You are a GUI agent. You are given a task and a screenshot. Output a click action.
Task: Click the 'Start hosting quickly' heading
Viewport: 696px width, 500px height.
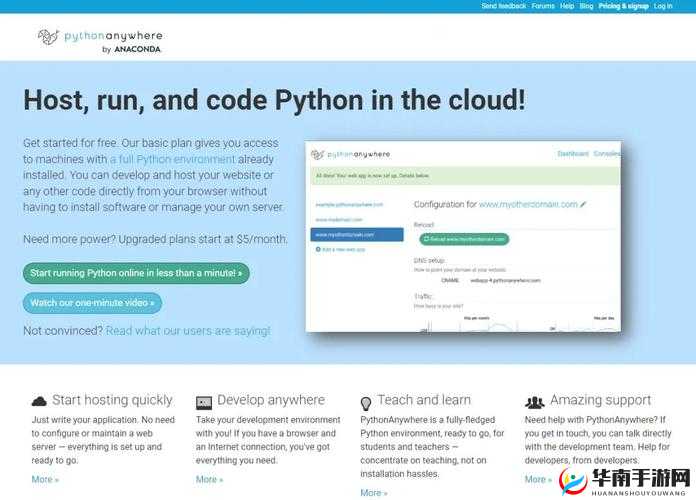pyautogui.click(x=112, y=400)
